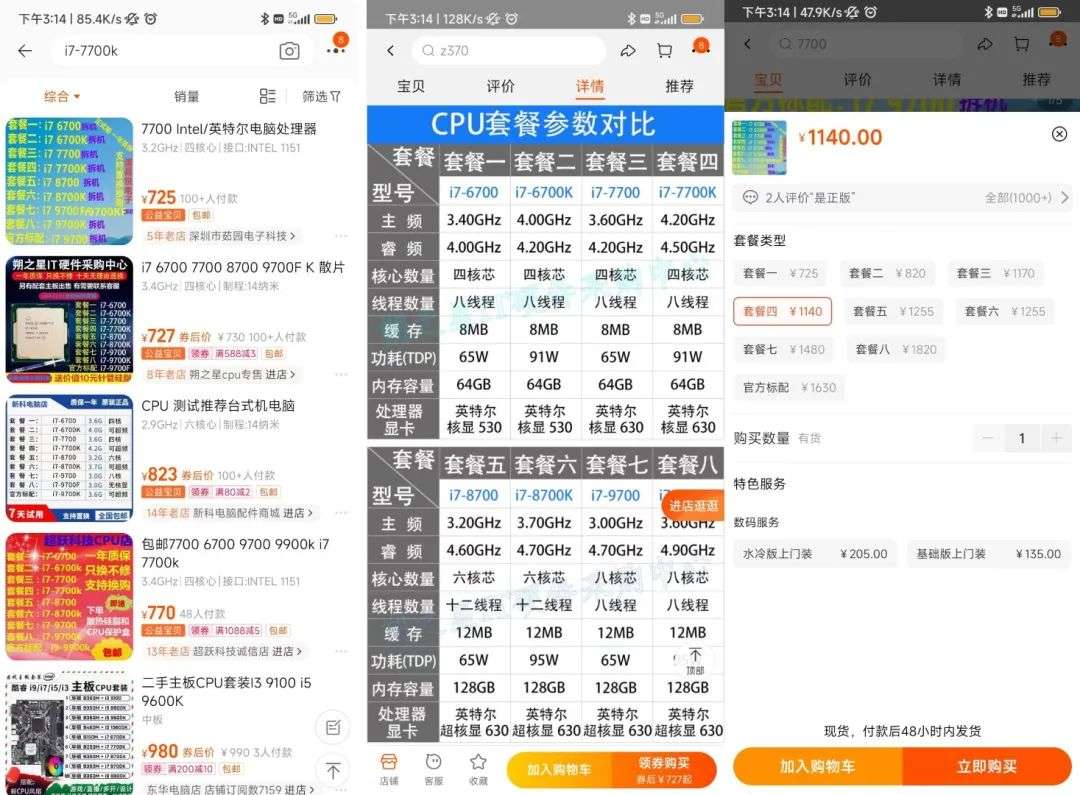The width and height of the screenshot is (1080, 795).
Task: Select option 套餐四 ¥1140
Action: [x=782, y=311]
